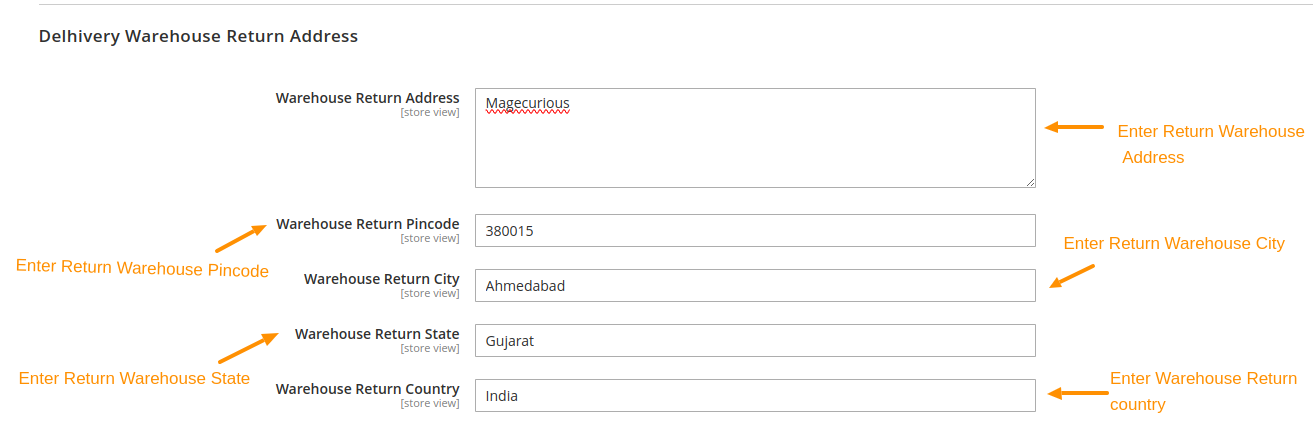Click the Warehouse Return Address label
Screen dimensions: 1313x434
point(367,98)
